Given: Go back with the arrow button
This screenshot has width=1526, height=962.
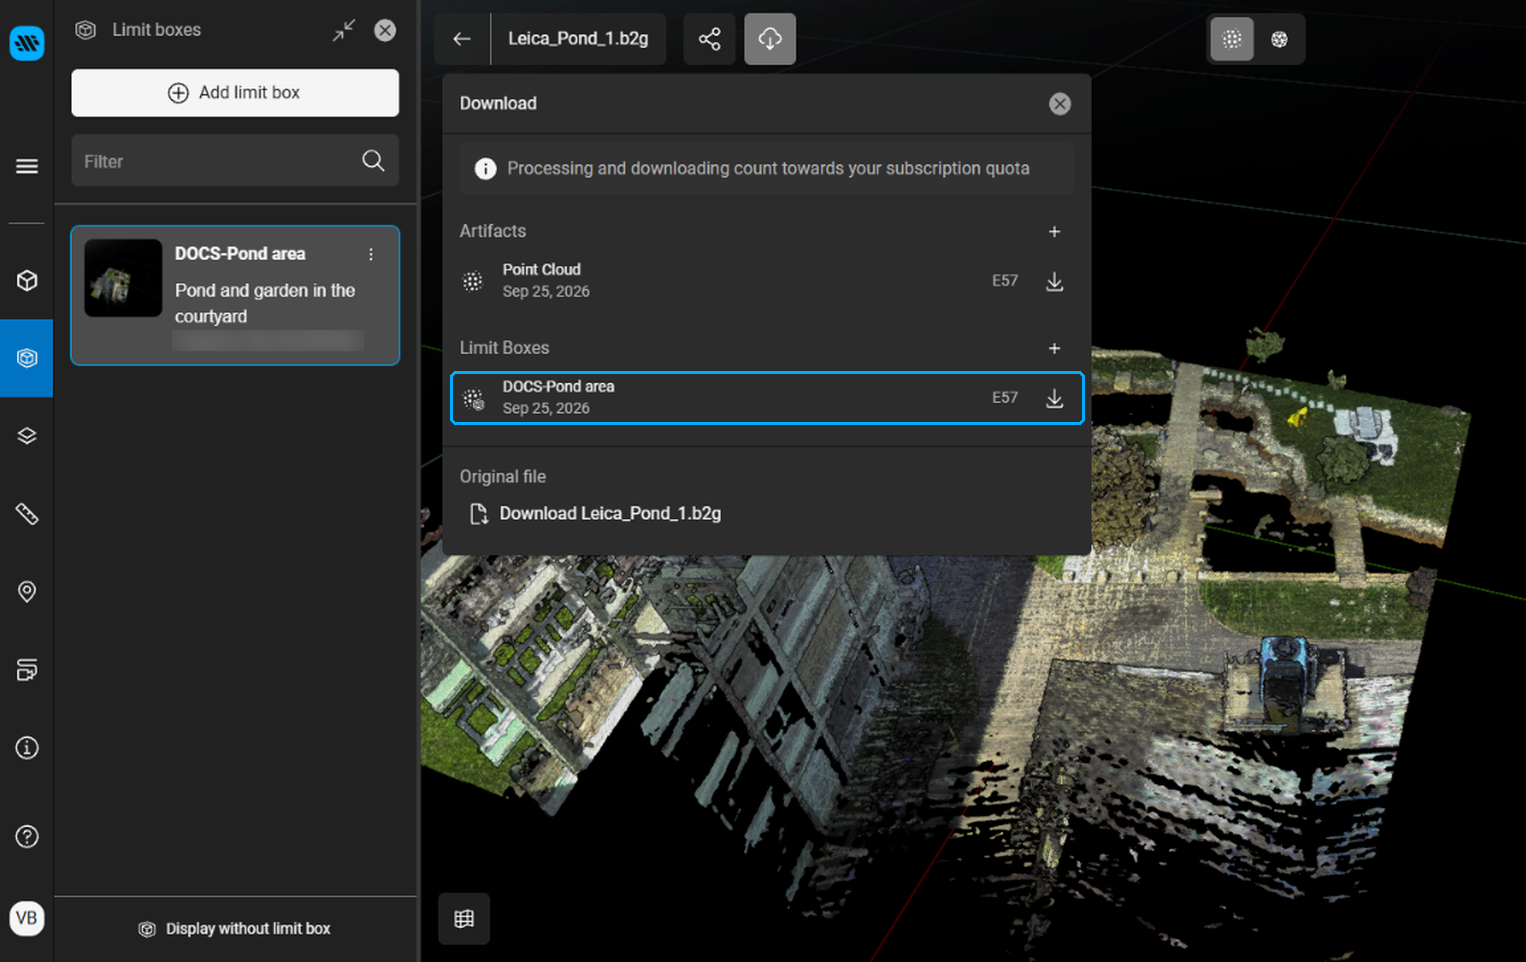Looking at the screenshot, I should coord(462,39).
